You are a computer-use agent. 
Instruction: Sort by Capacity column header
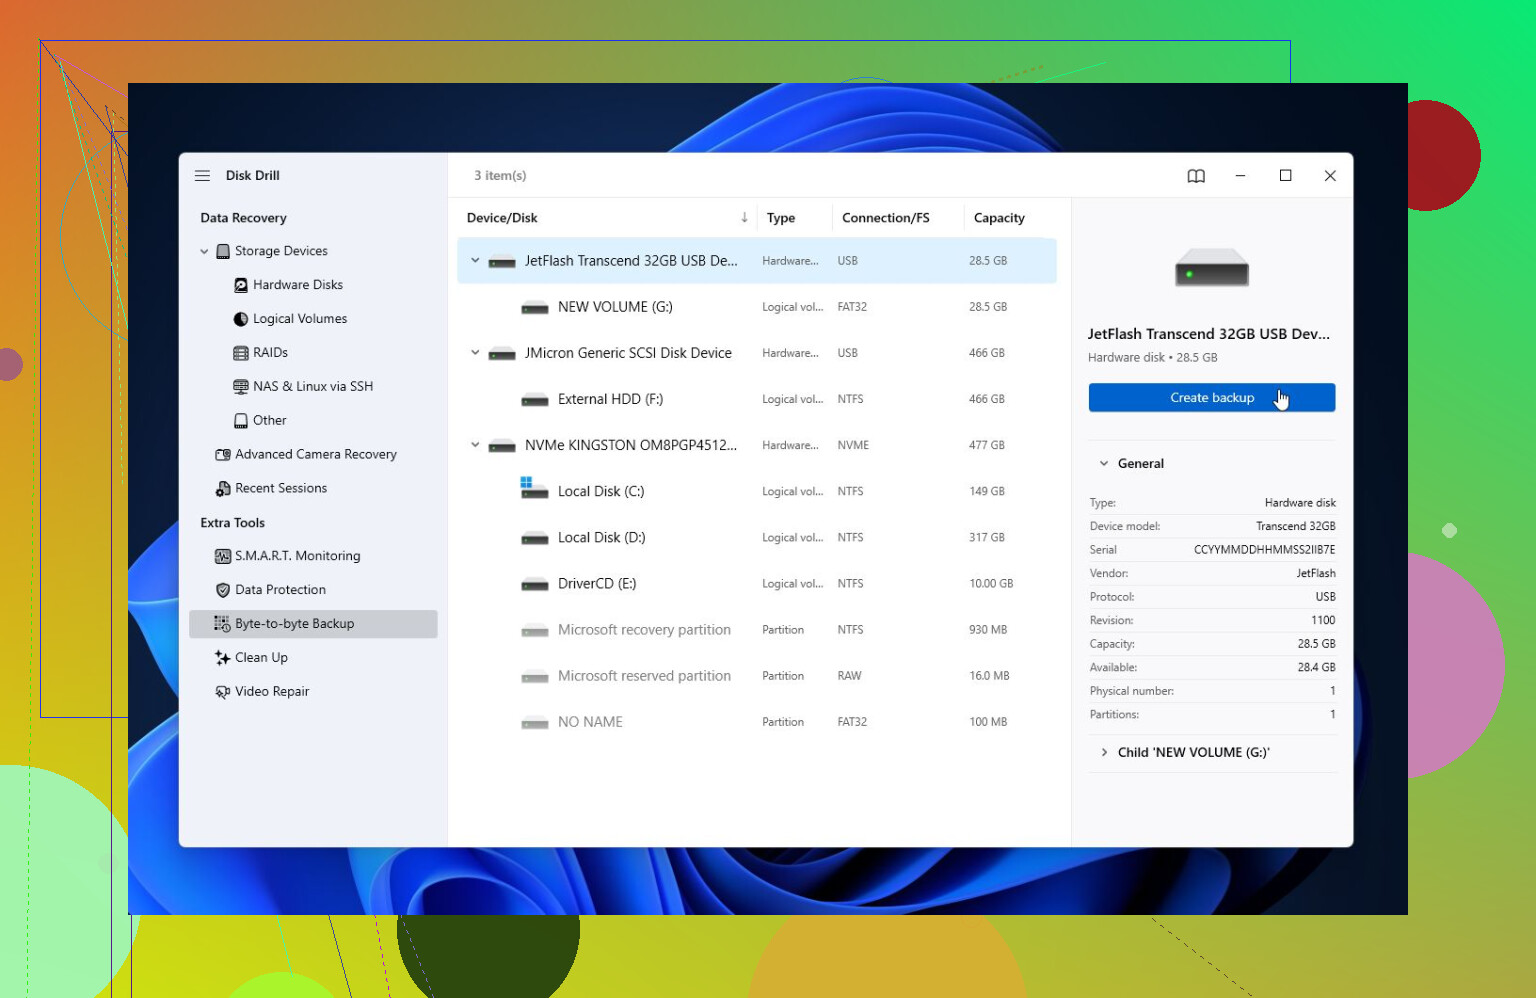pos(999,218)
